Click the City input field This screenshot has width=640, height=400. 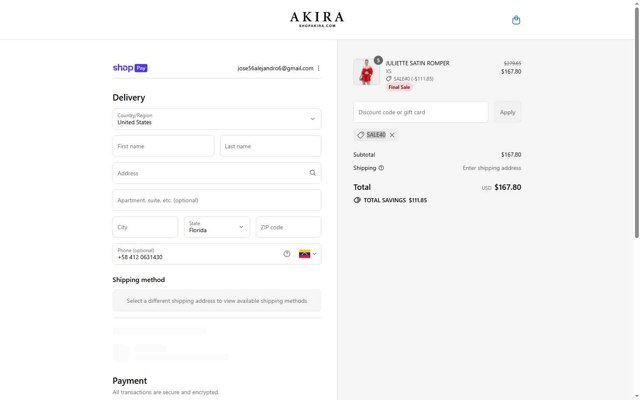[x=145, y=227]
